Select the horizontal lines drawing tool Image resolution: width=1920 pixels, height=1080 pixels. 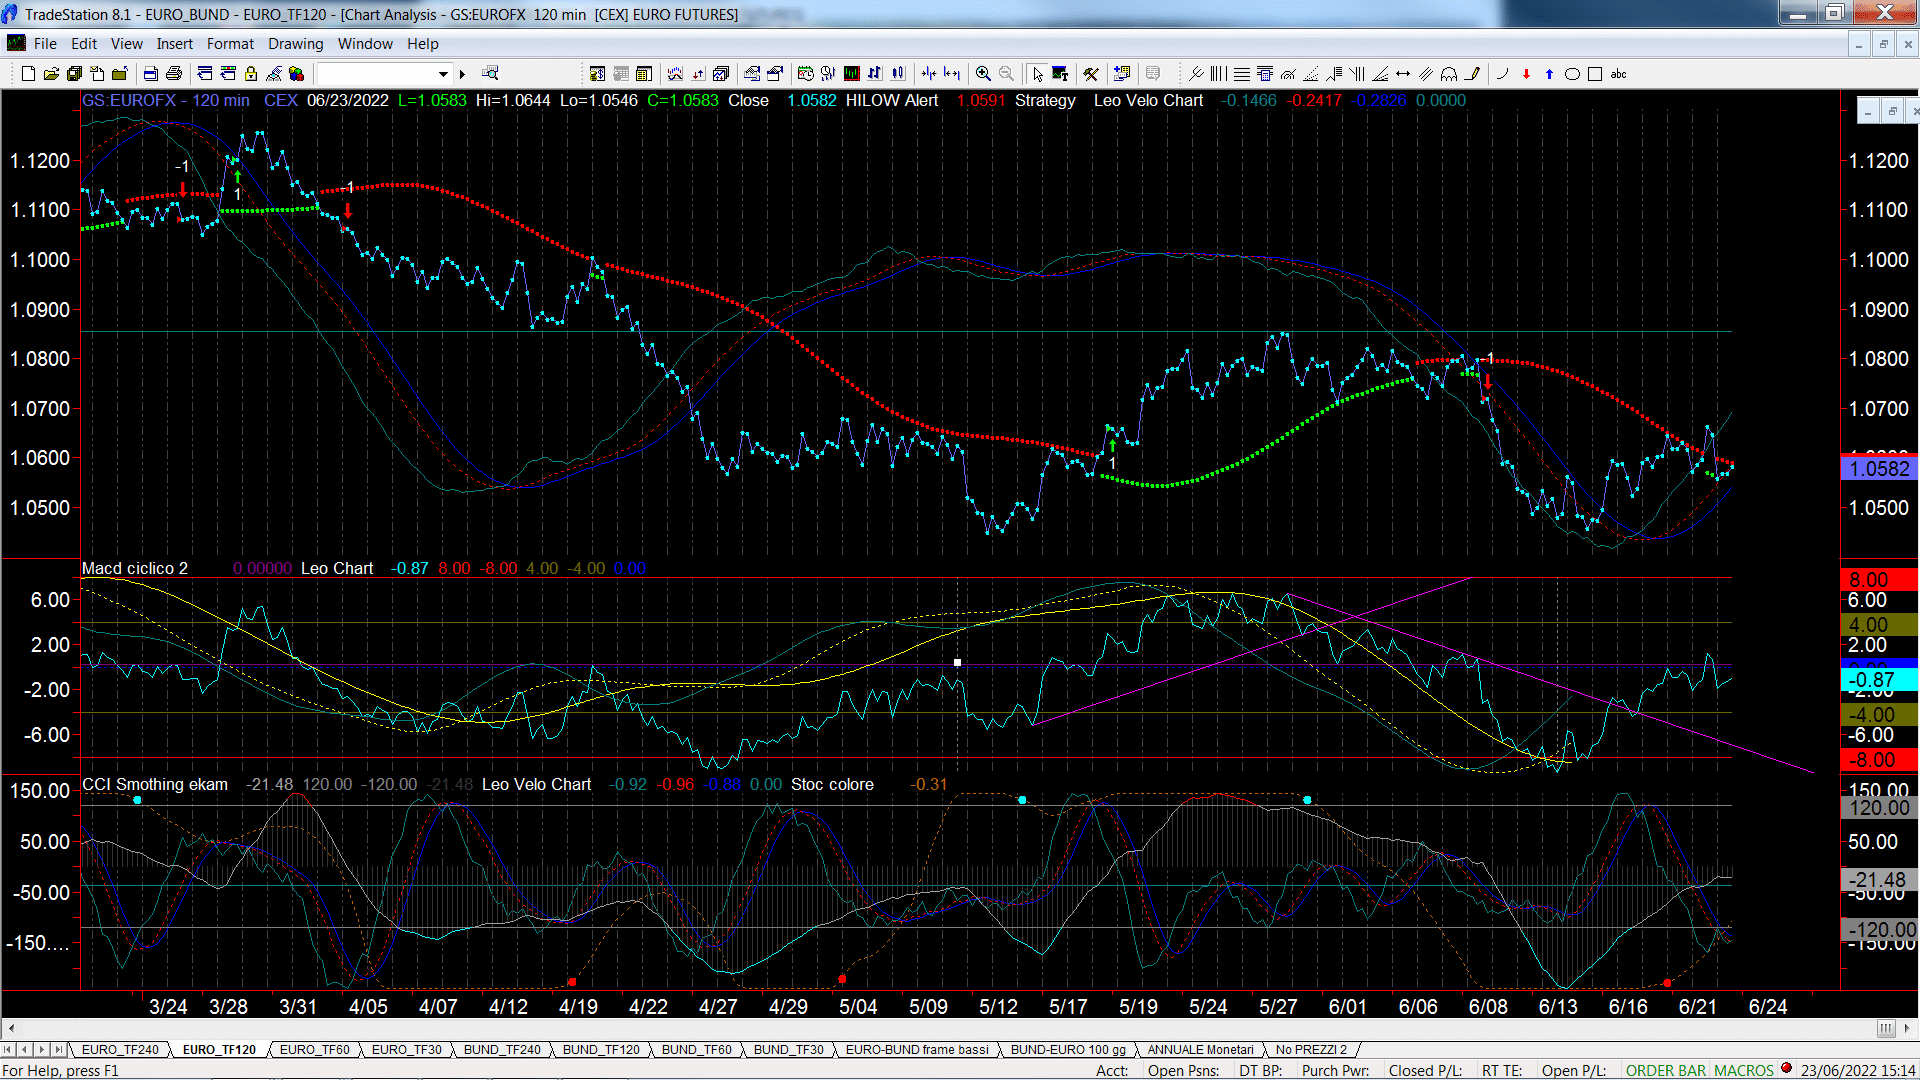click(1242, 73)
